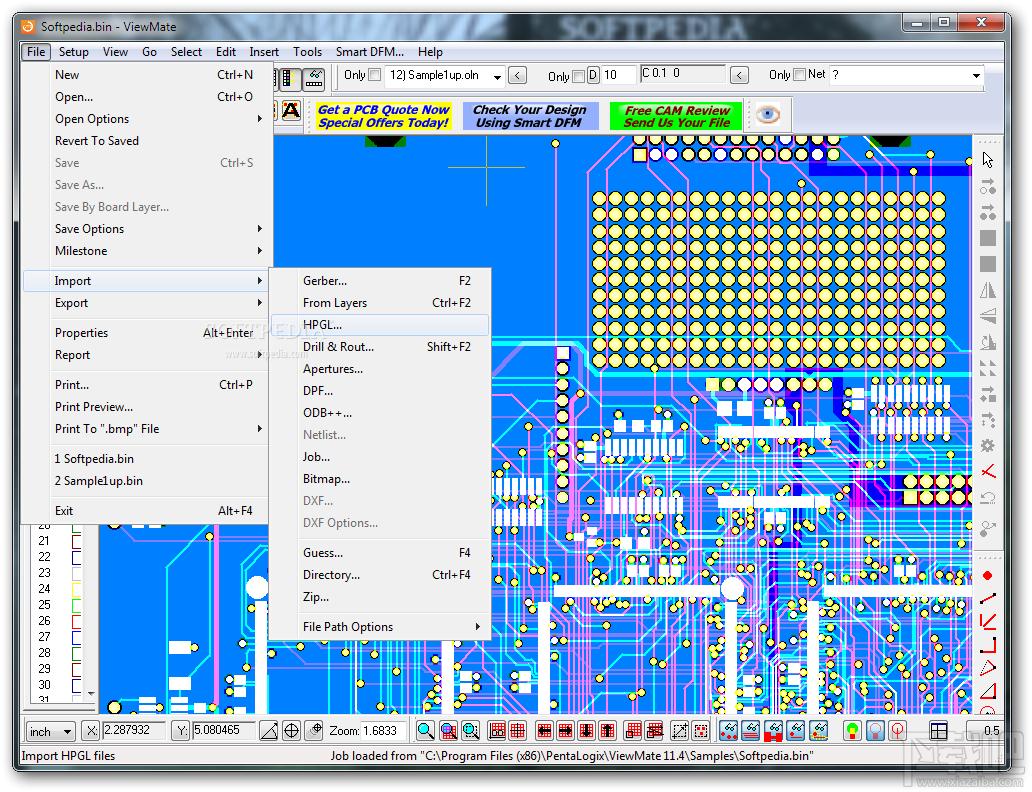Toggle the Only checkbox beside D-code field
This screenshot has width=1032, height=792.
pyautogui.click(x=579, y=76)
